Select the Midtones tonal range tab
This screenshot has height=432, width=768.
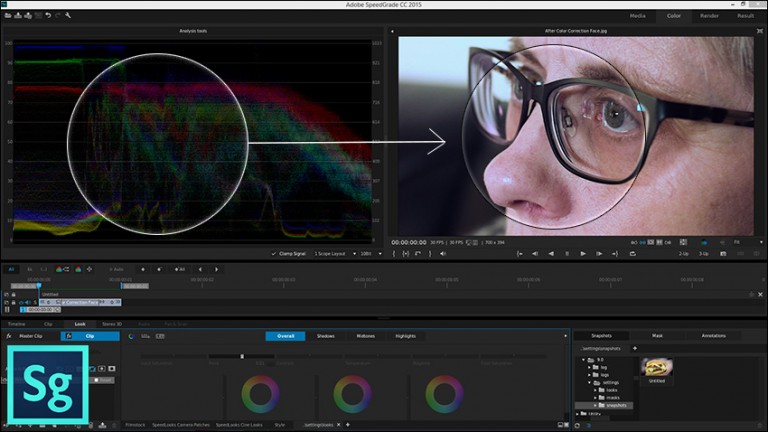coord(365,336)
